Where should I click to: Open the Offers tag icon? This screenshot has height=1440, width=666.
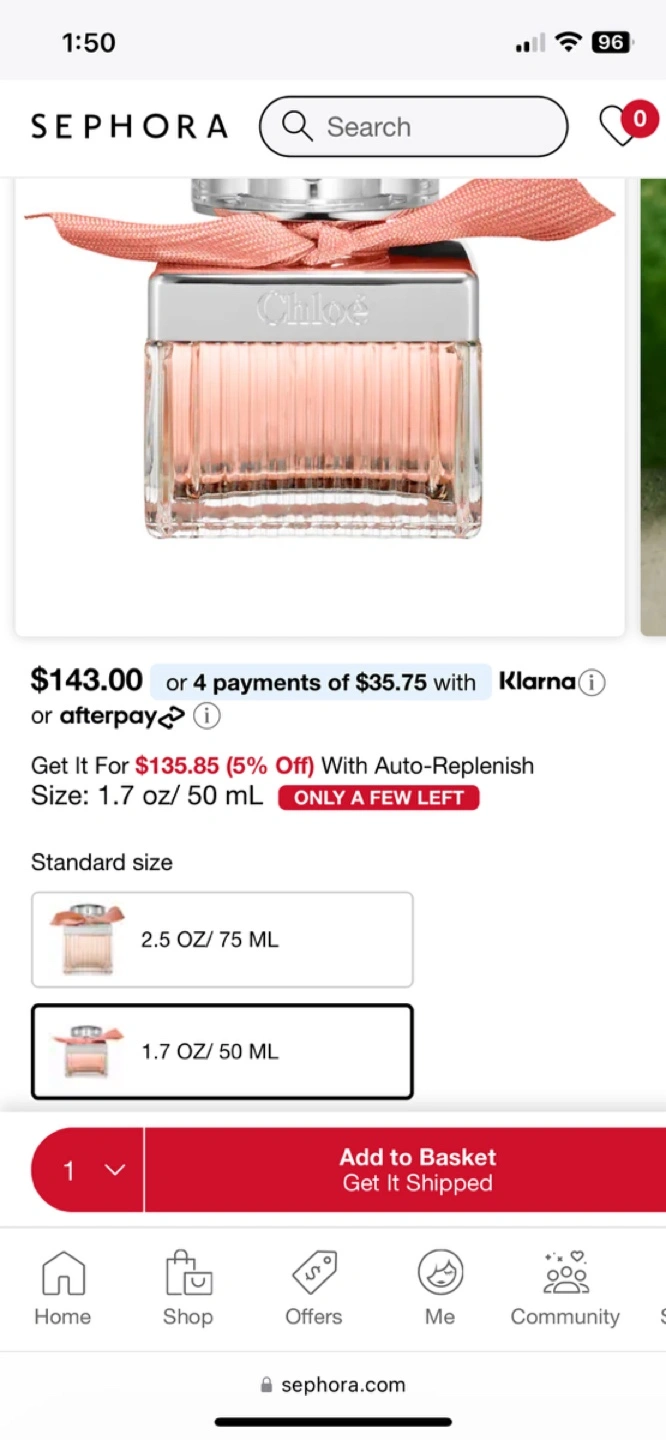coord(314,1288)
